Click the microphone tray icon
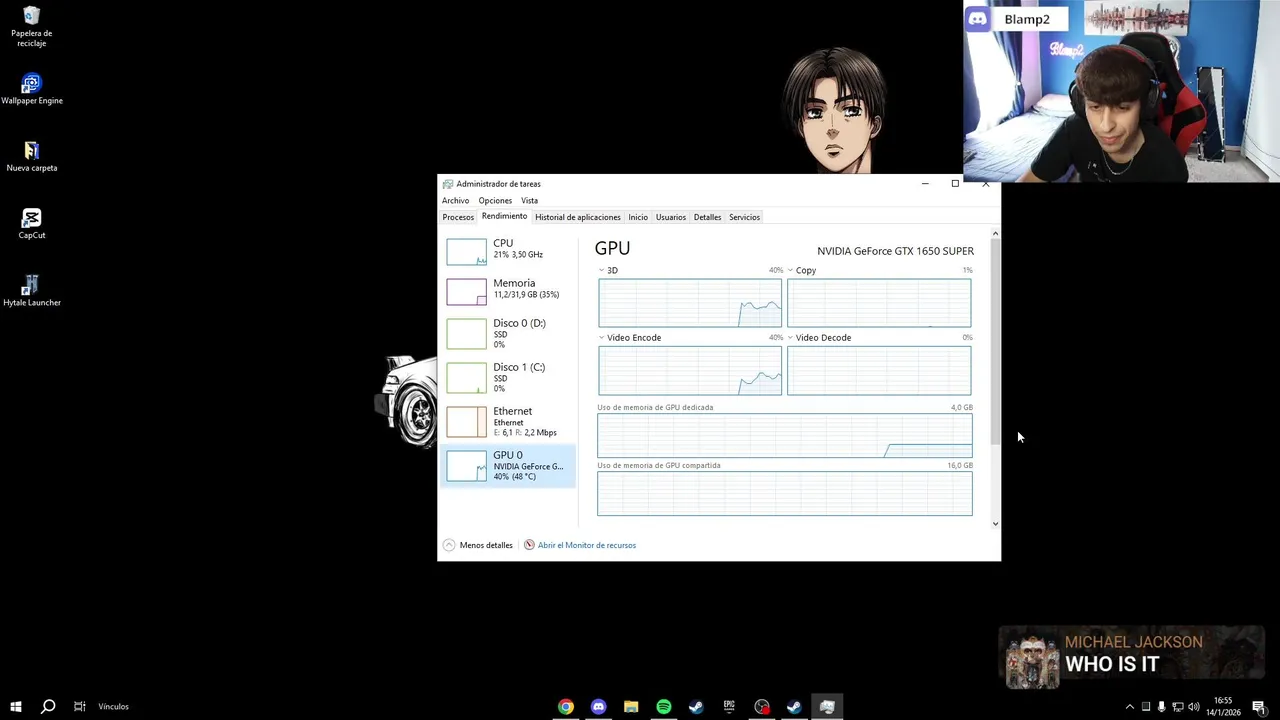The width and height of the screenshot is (1280, 720). 1161,707
